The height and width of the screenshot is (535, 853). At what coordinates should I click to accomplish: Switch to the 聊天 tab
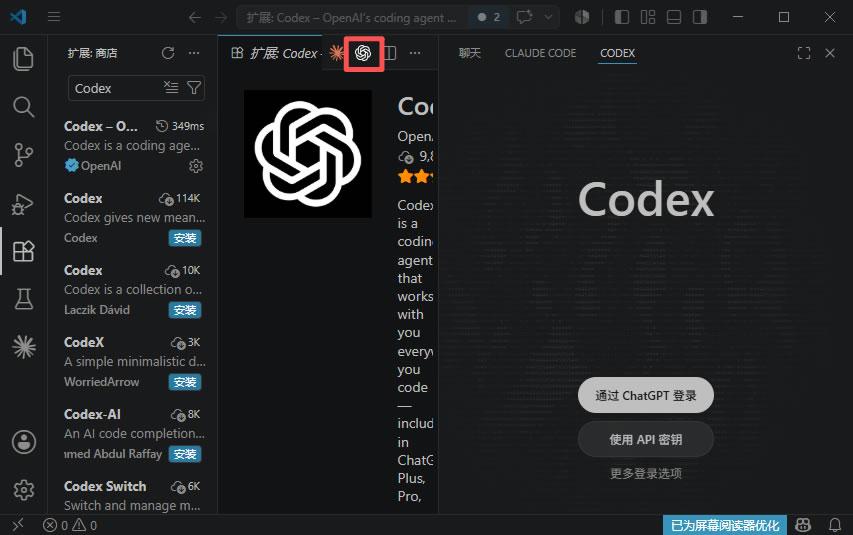[x=469, y=53]
